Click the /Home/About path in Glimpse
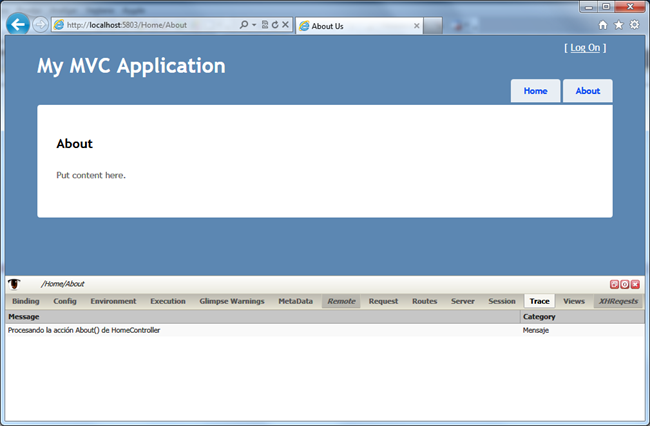Viewport: 650px width, 426px height. (x=63, y=284)
